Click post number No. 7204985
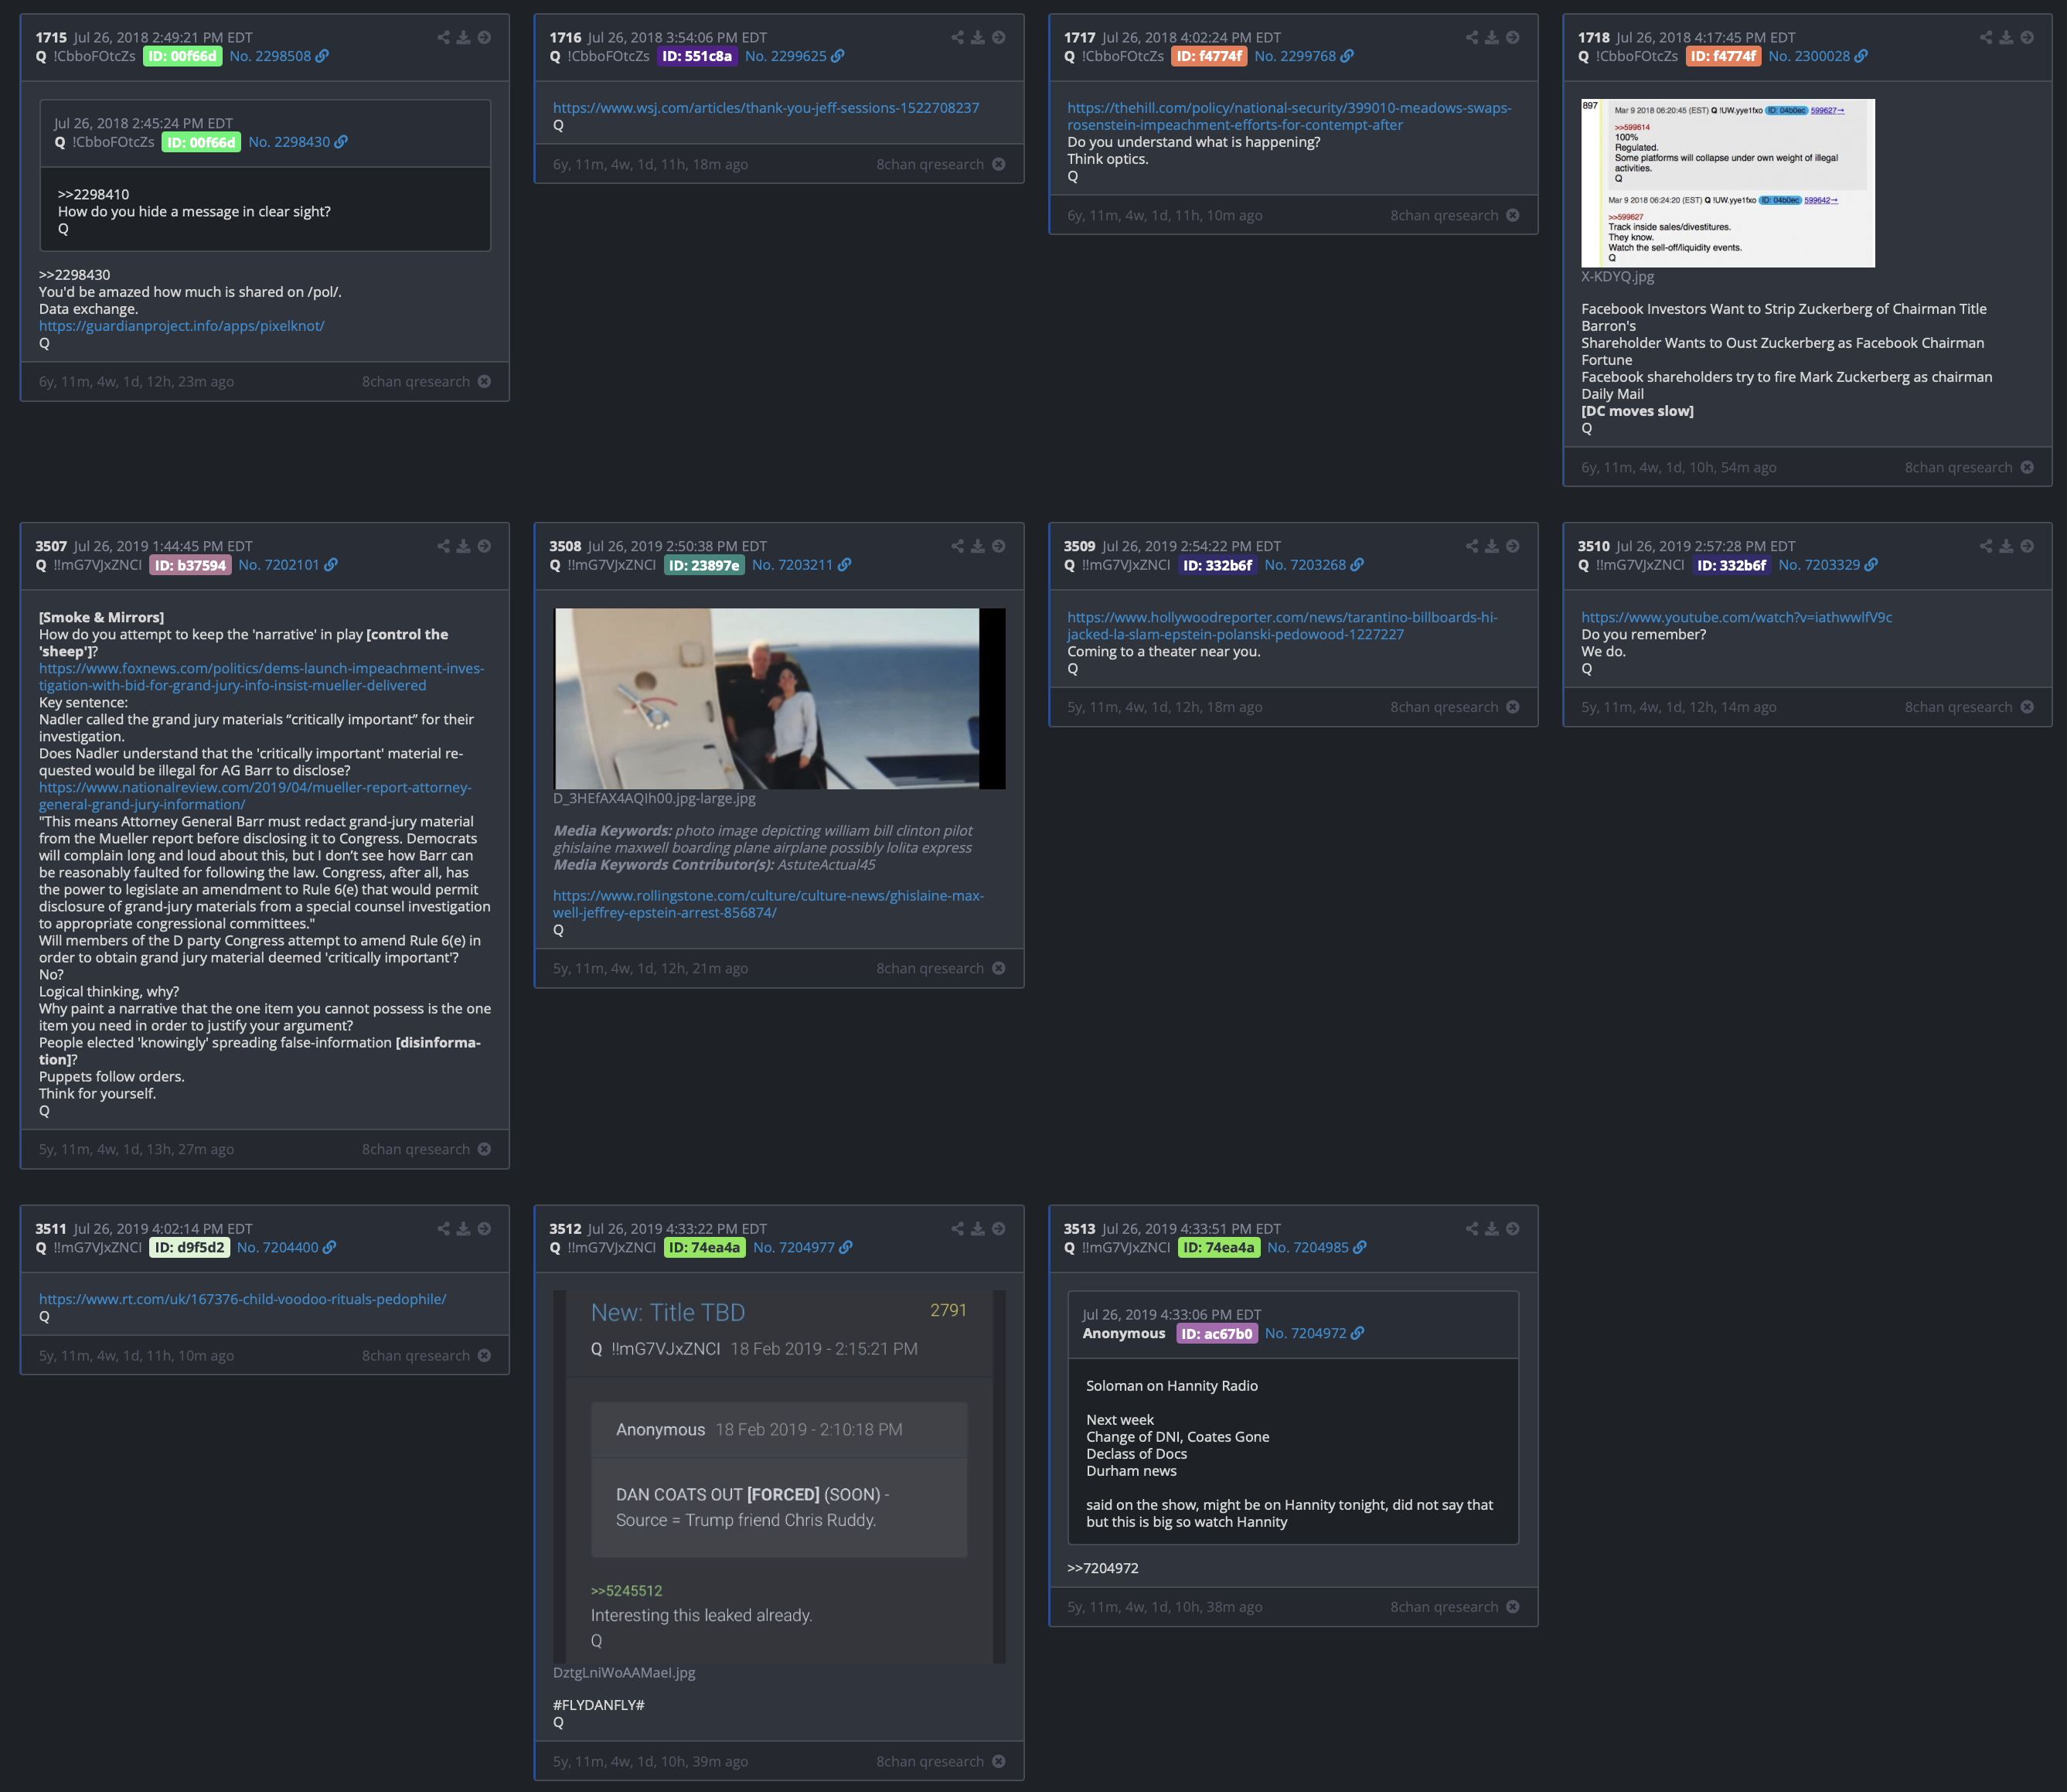 (1308, 1248)
